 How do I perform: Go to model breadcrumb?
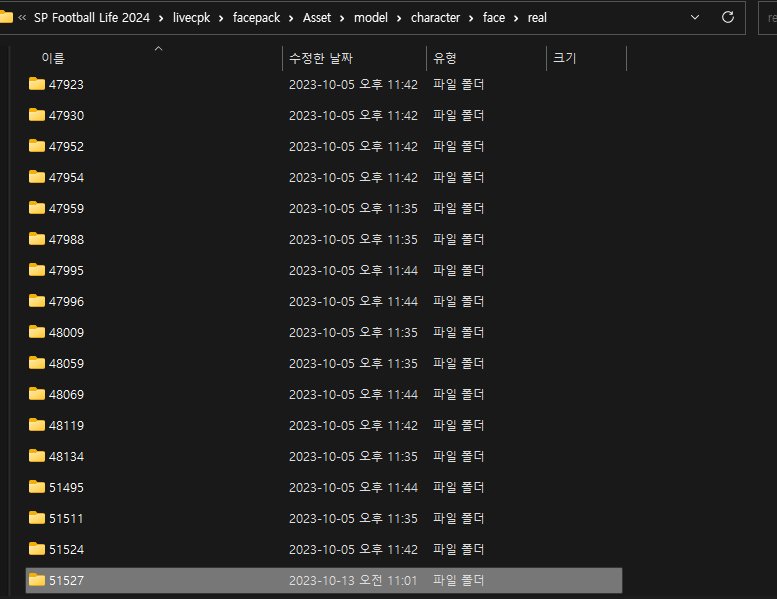click(371, 18)
